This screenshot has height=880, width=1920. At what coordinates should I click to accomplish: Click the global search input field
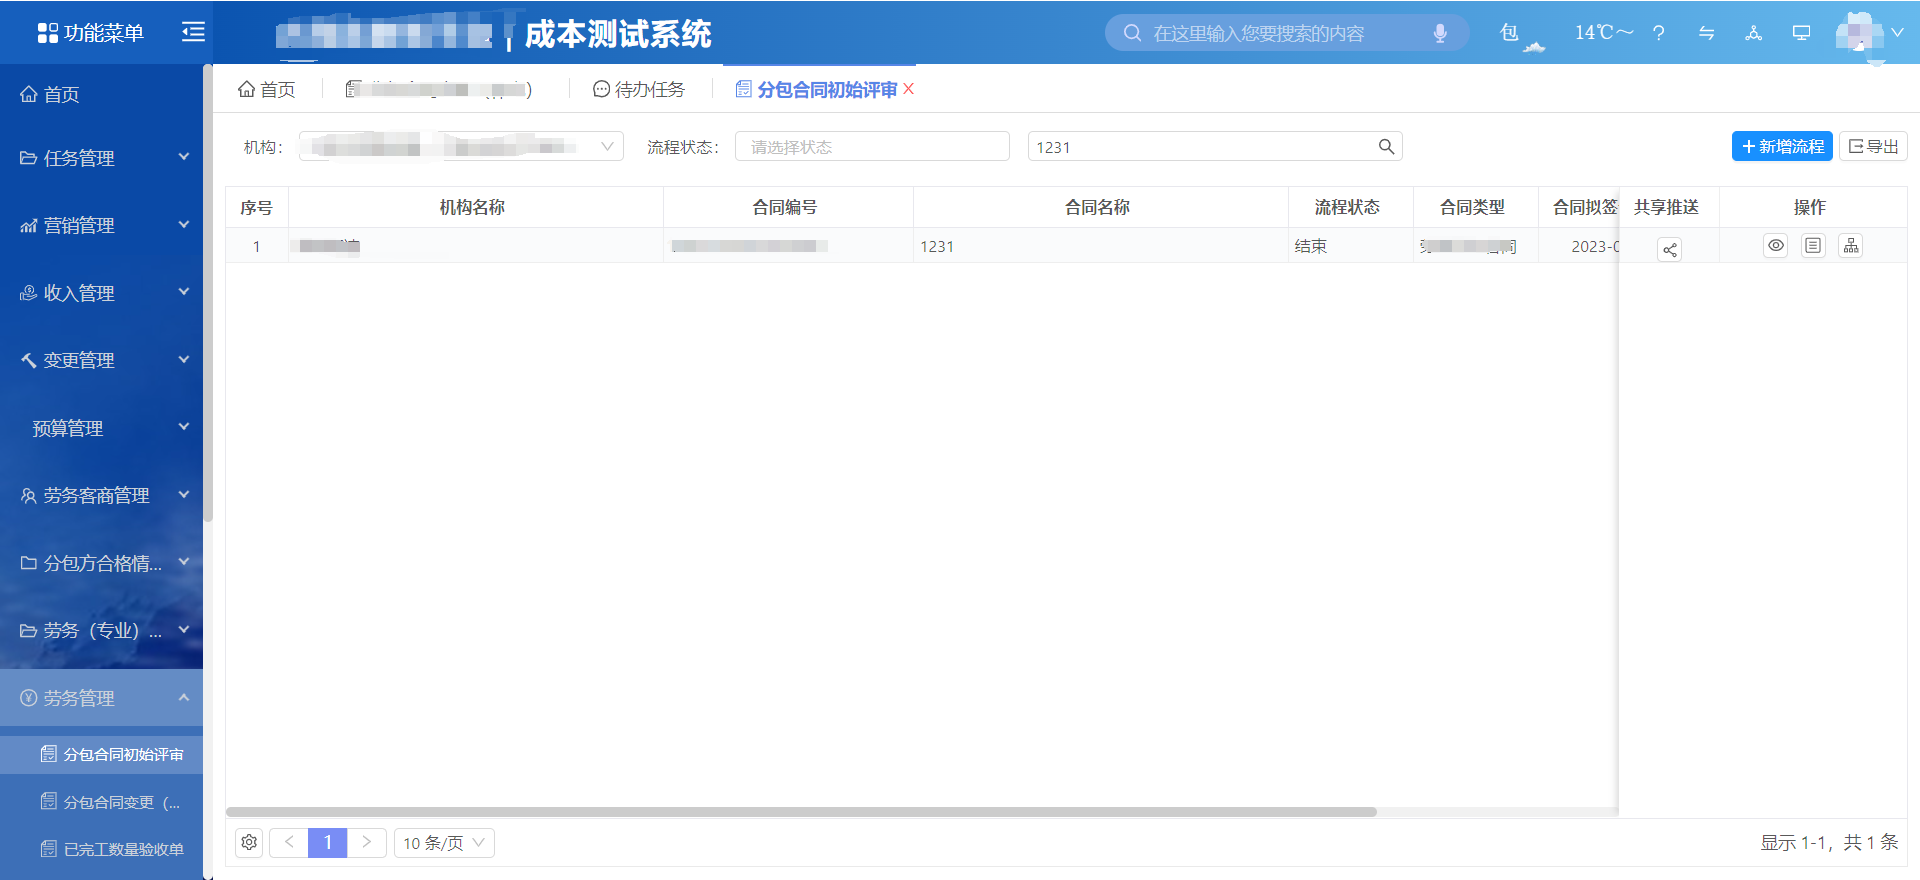coord(1287,33)
